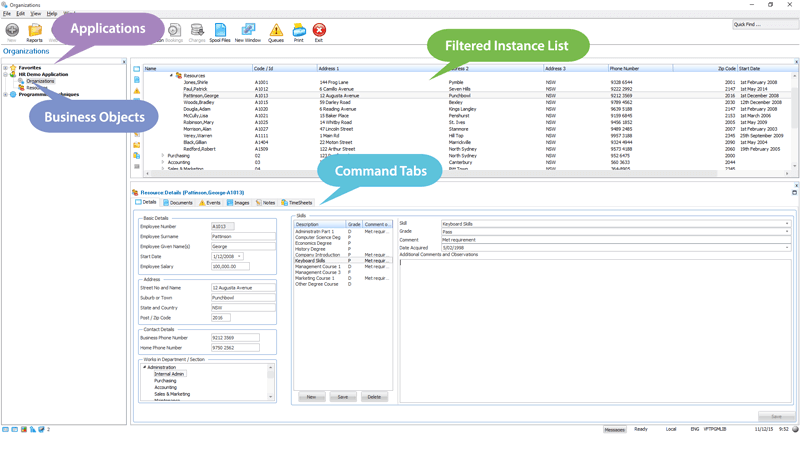Open the Date Acquired dropdown
Screen dimensions: 800x450
pyautogui.click(x=787, y=247)
